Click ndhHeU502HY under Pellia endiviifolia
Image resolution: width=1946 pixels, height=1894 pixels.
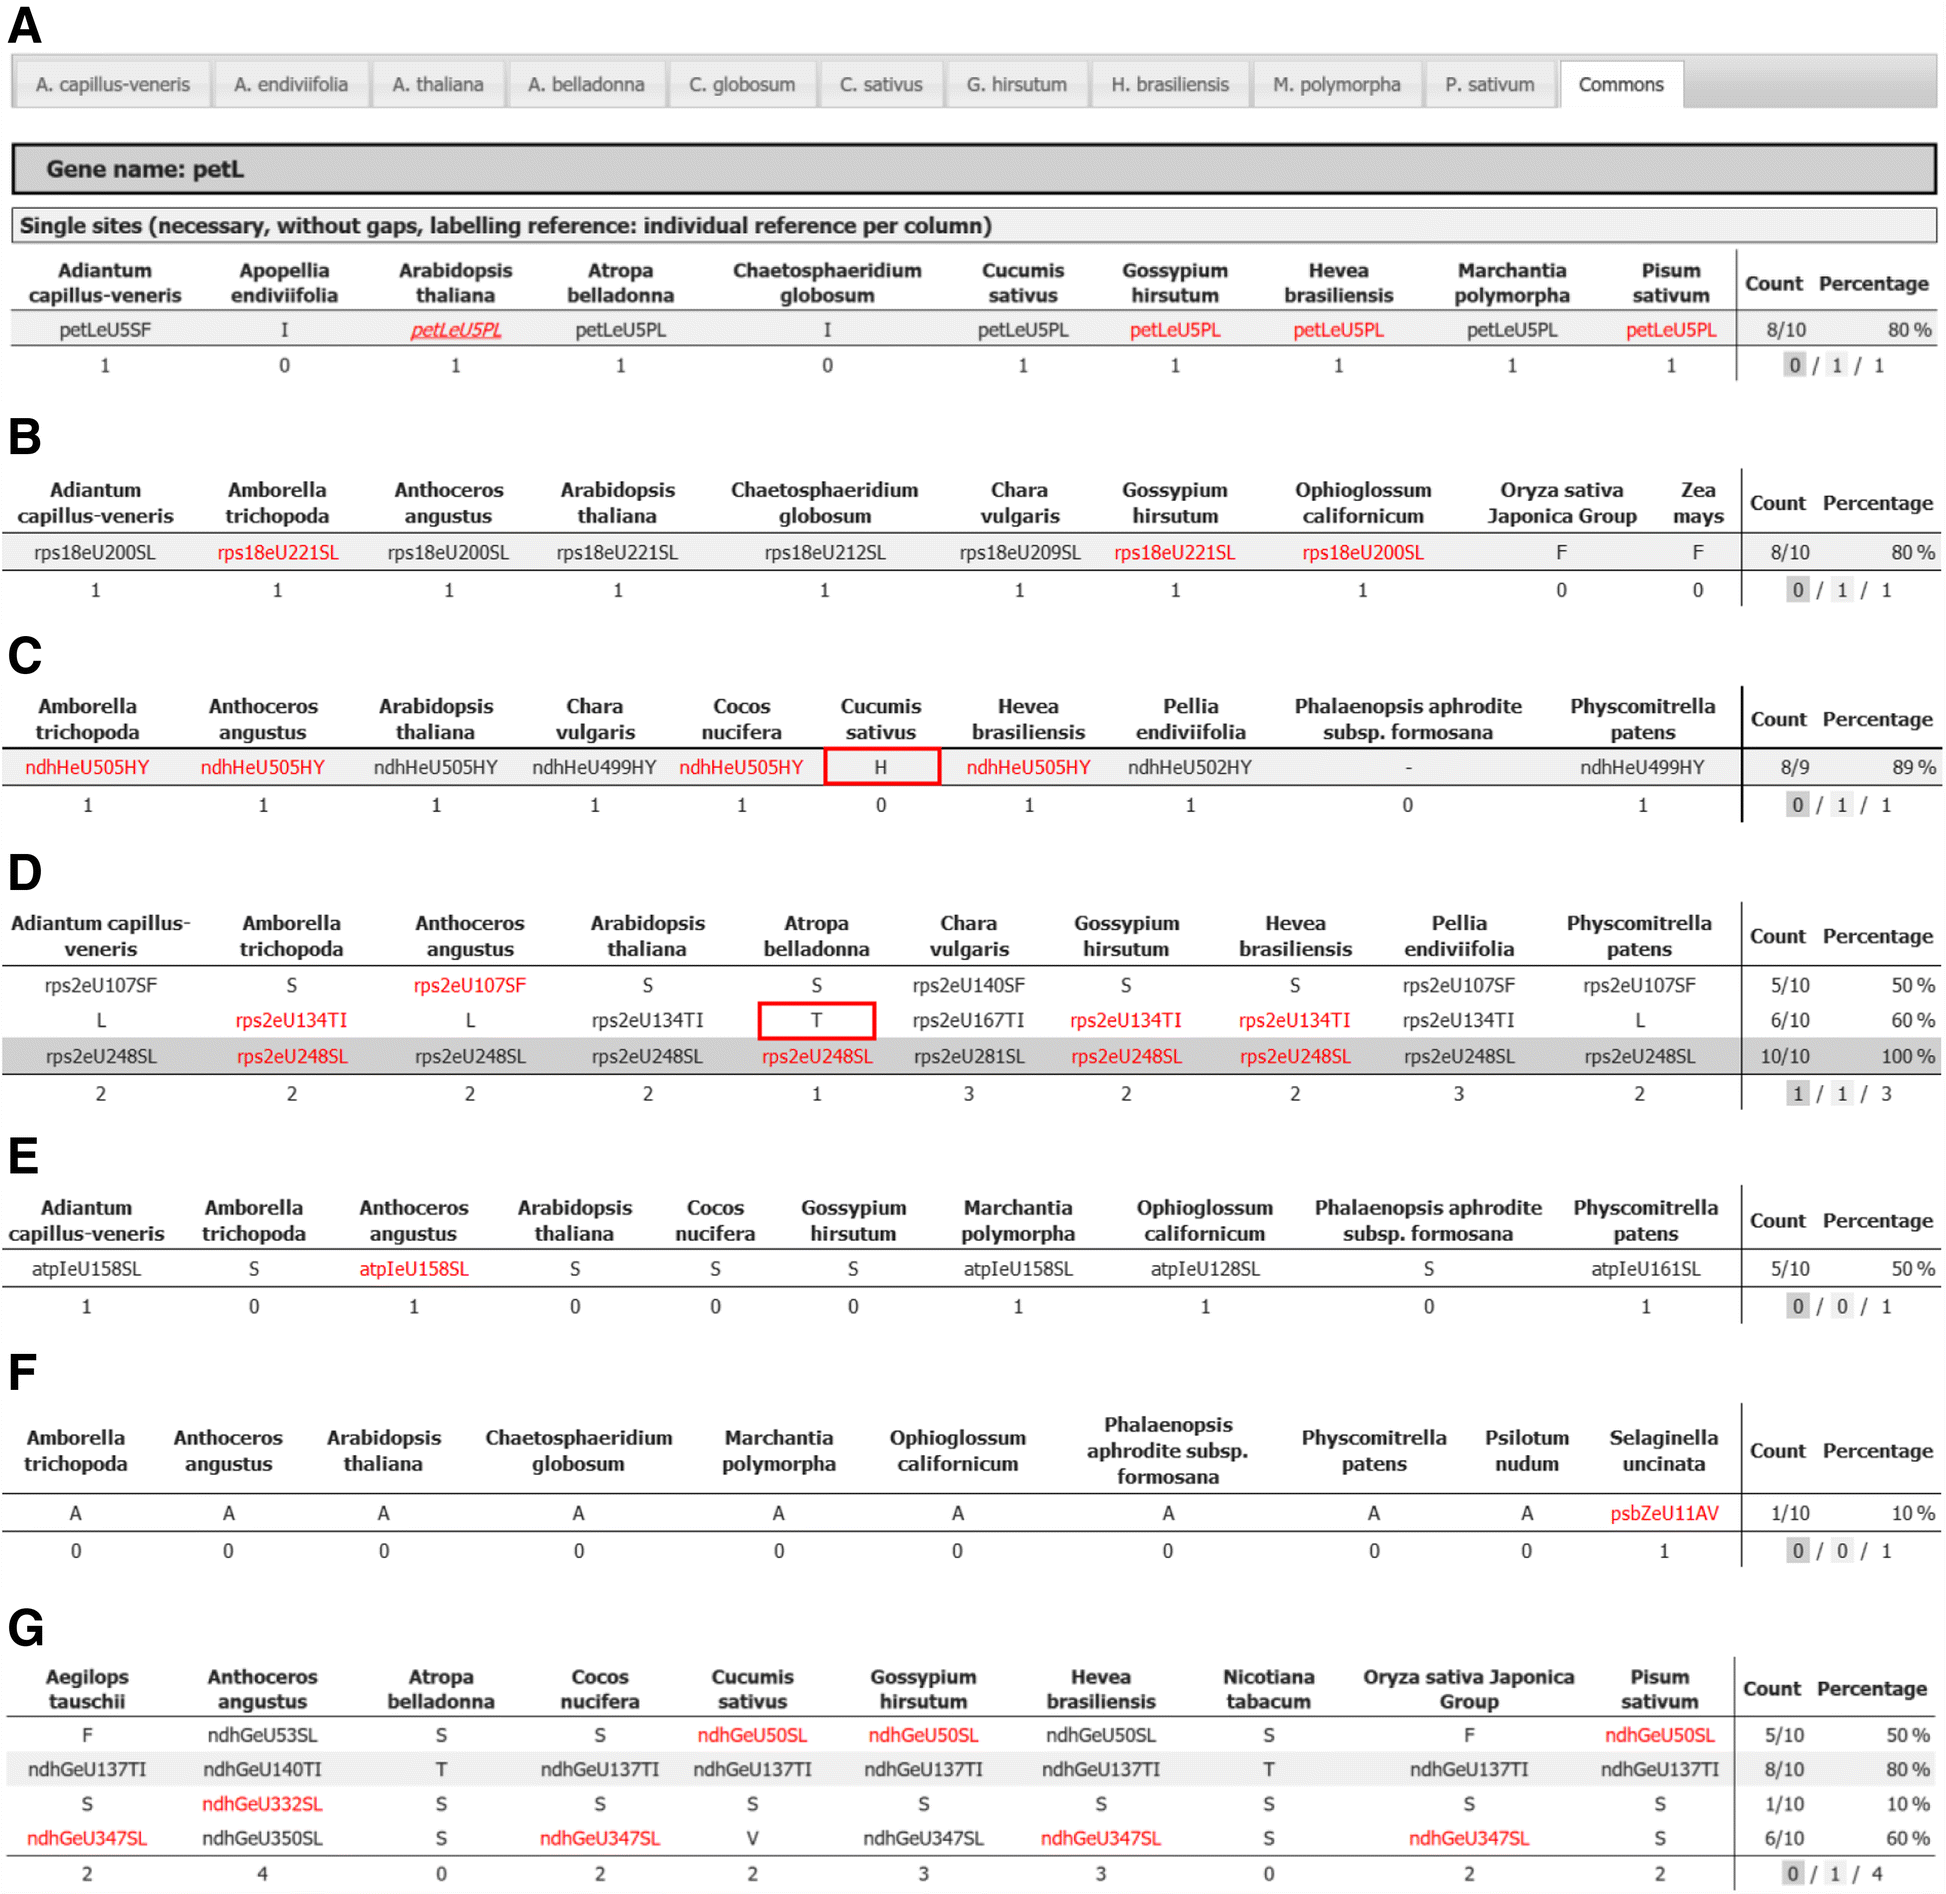click(x=1190, y=767)
